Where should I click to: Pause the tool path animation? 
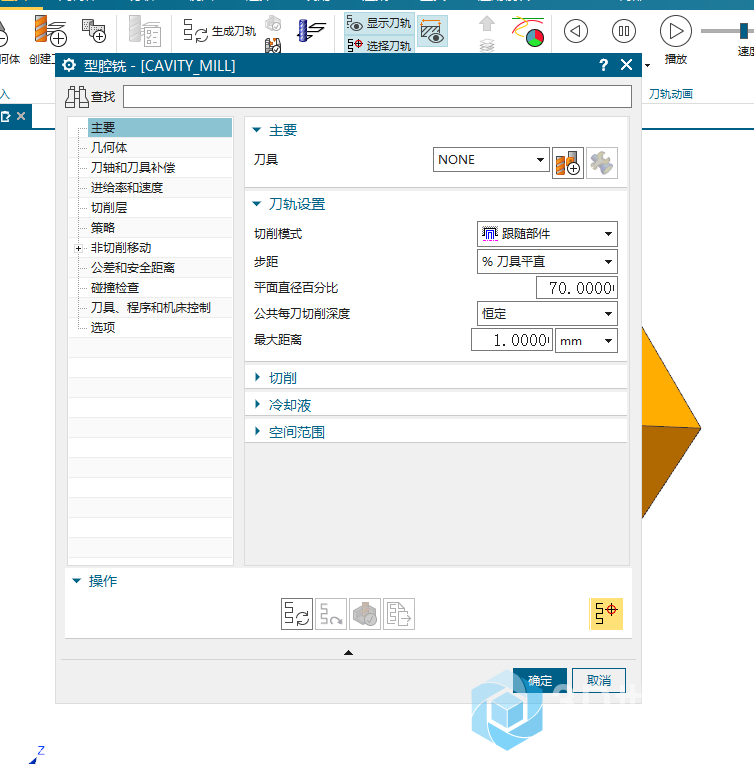click(x=624, y=31)
